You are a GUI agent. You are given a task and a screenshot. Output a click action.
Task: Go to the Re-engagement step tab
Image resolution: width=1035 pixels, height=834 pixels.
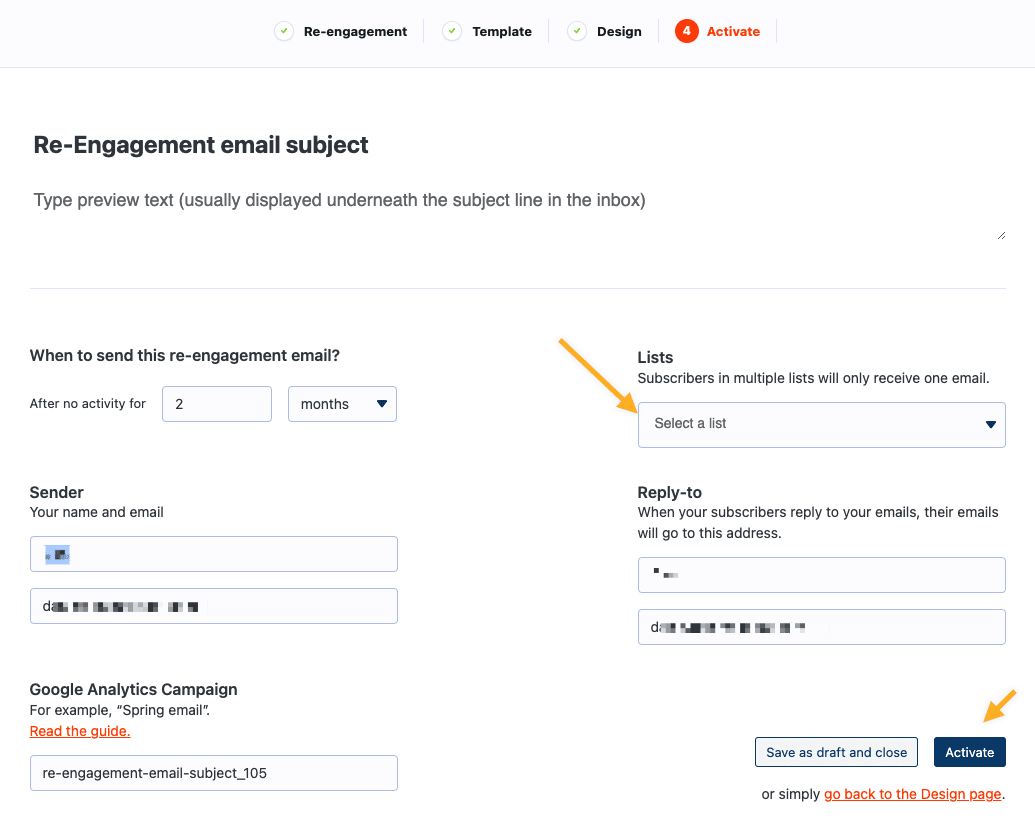355,32
